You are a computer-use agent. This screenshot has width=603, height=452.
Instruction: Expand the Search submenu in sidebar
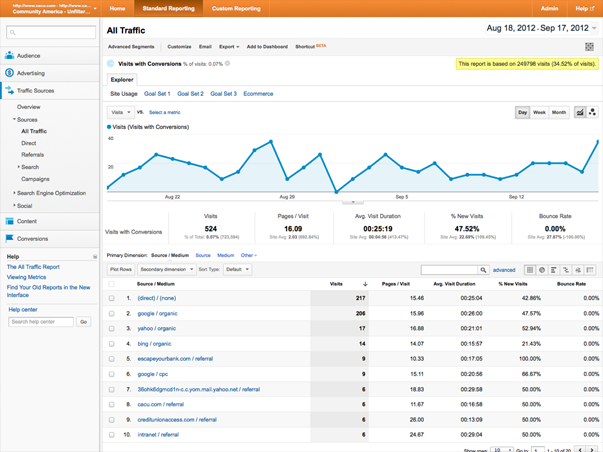pos(18,167)
